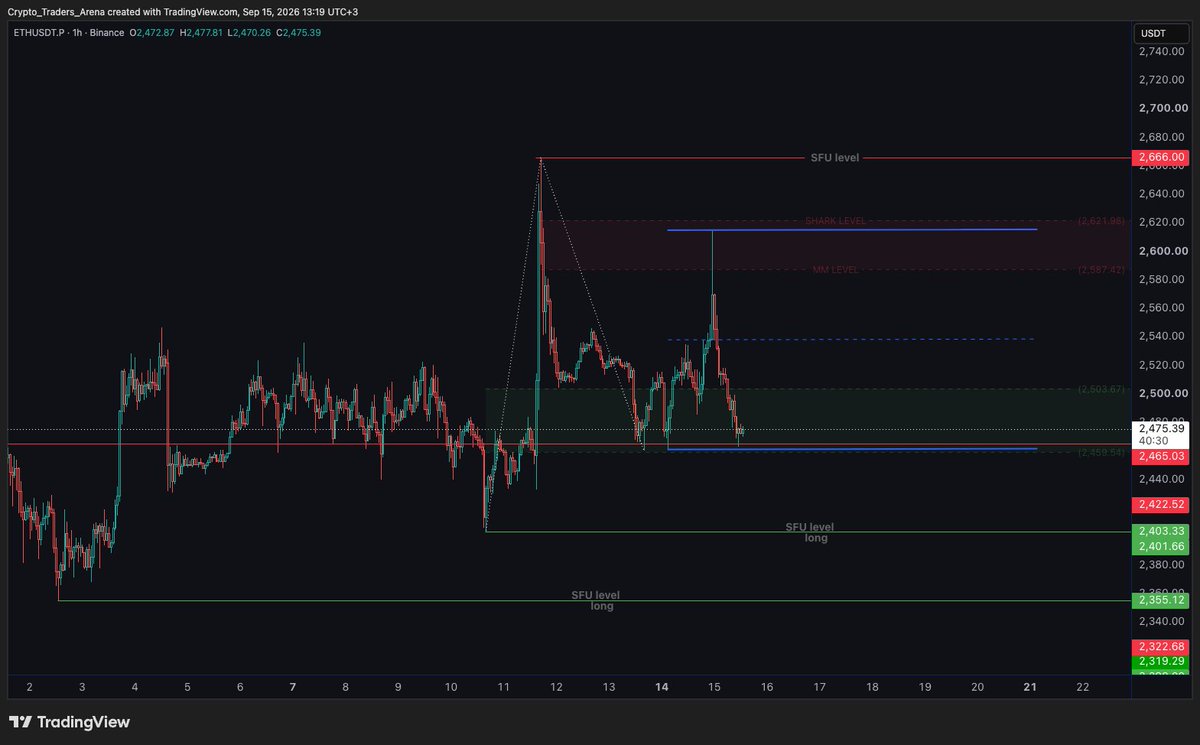Click the green 2,401.66 price label
1200x745 pixels.
1161,546
